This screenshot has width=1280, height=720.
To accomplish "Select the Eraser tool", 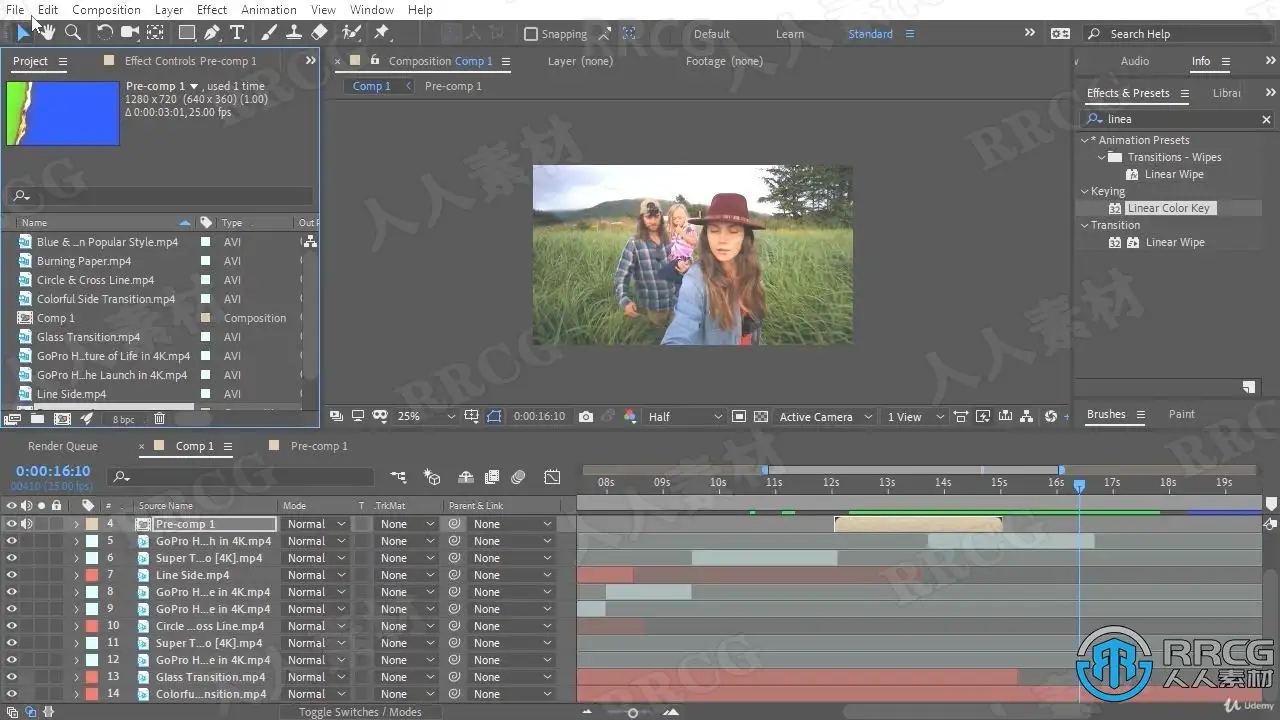I will [319, 33].
